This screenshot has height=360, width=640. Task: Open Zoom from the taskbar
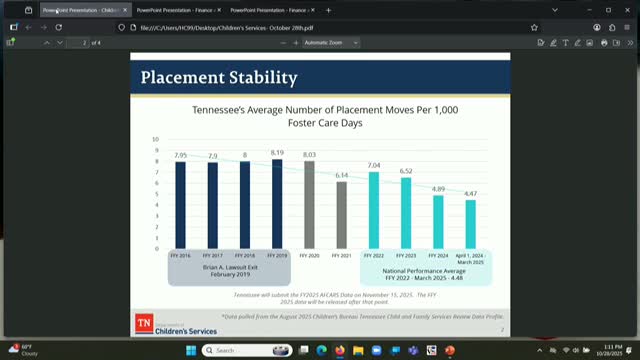376,350
